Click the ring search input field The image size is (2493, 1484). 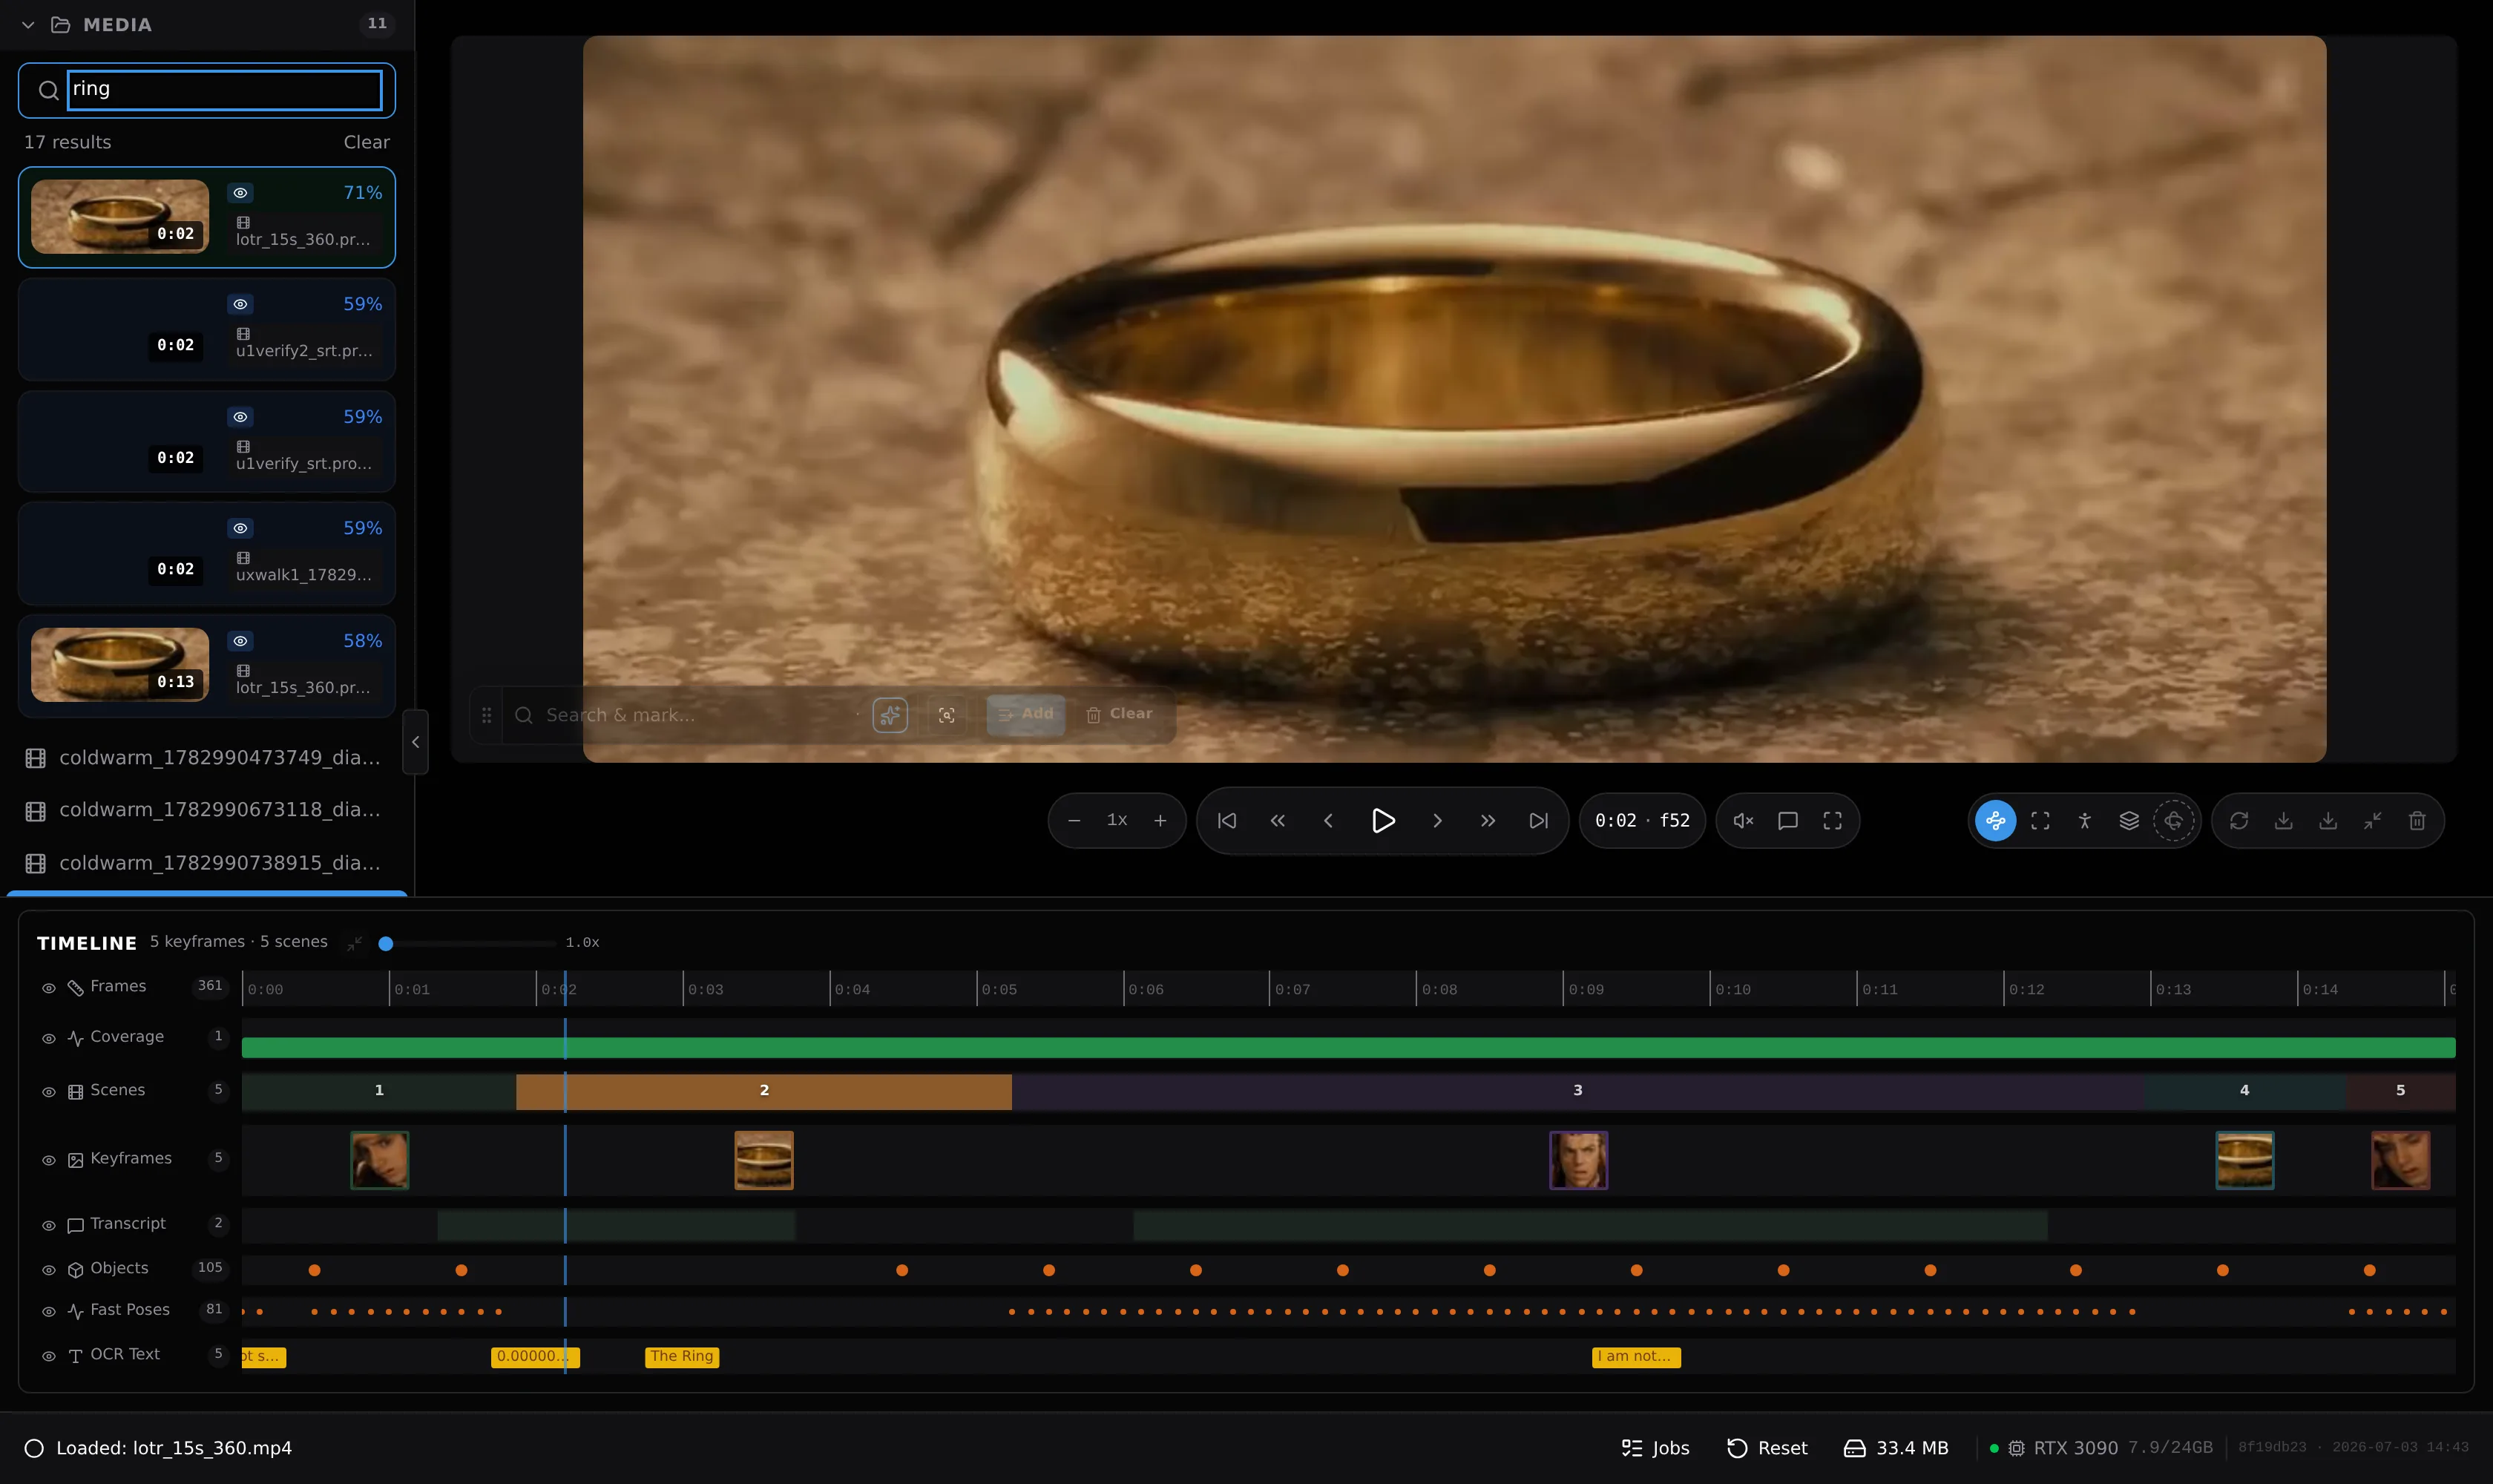pyautogui.click(x=224, y=90)
